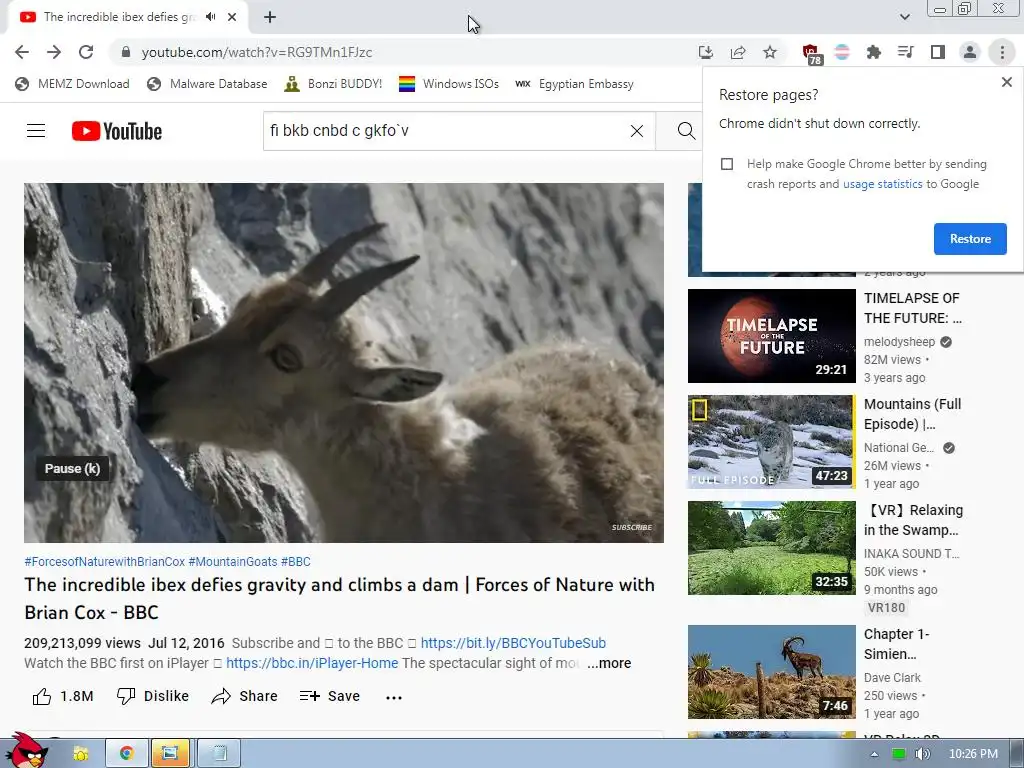
Task: Open a new browser tab
Action: pyautogui.click(x=270, y=17)
